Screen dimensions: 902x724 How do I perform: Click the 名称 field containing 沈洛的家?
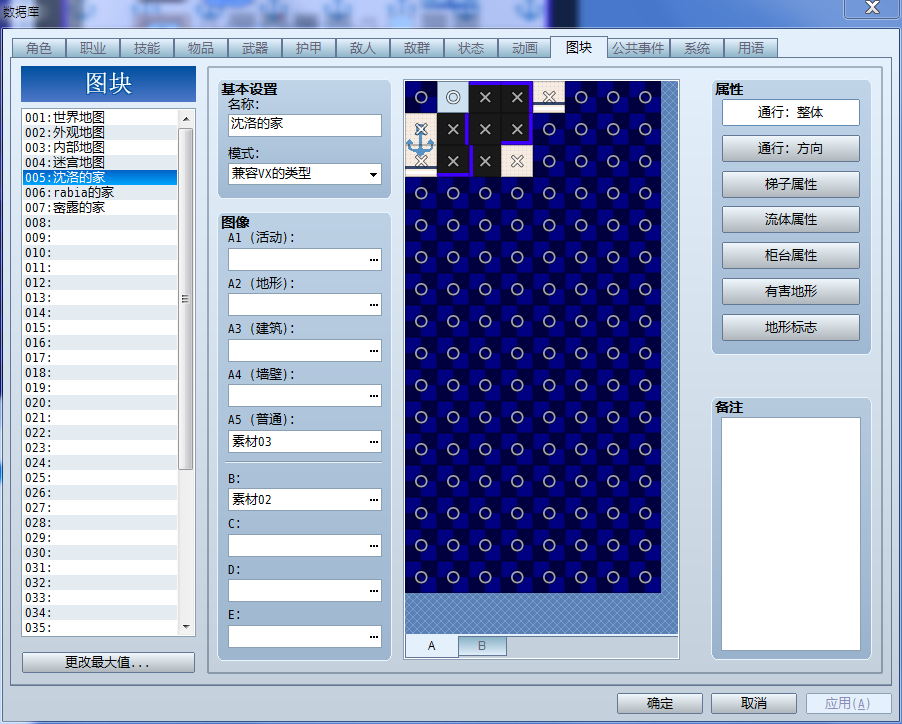[x=305, y=125]
